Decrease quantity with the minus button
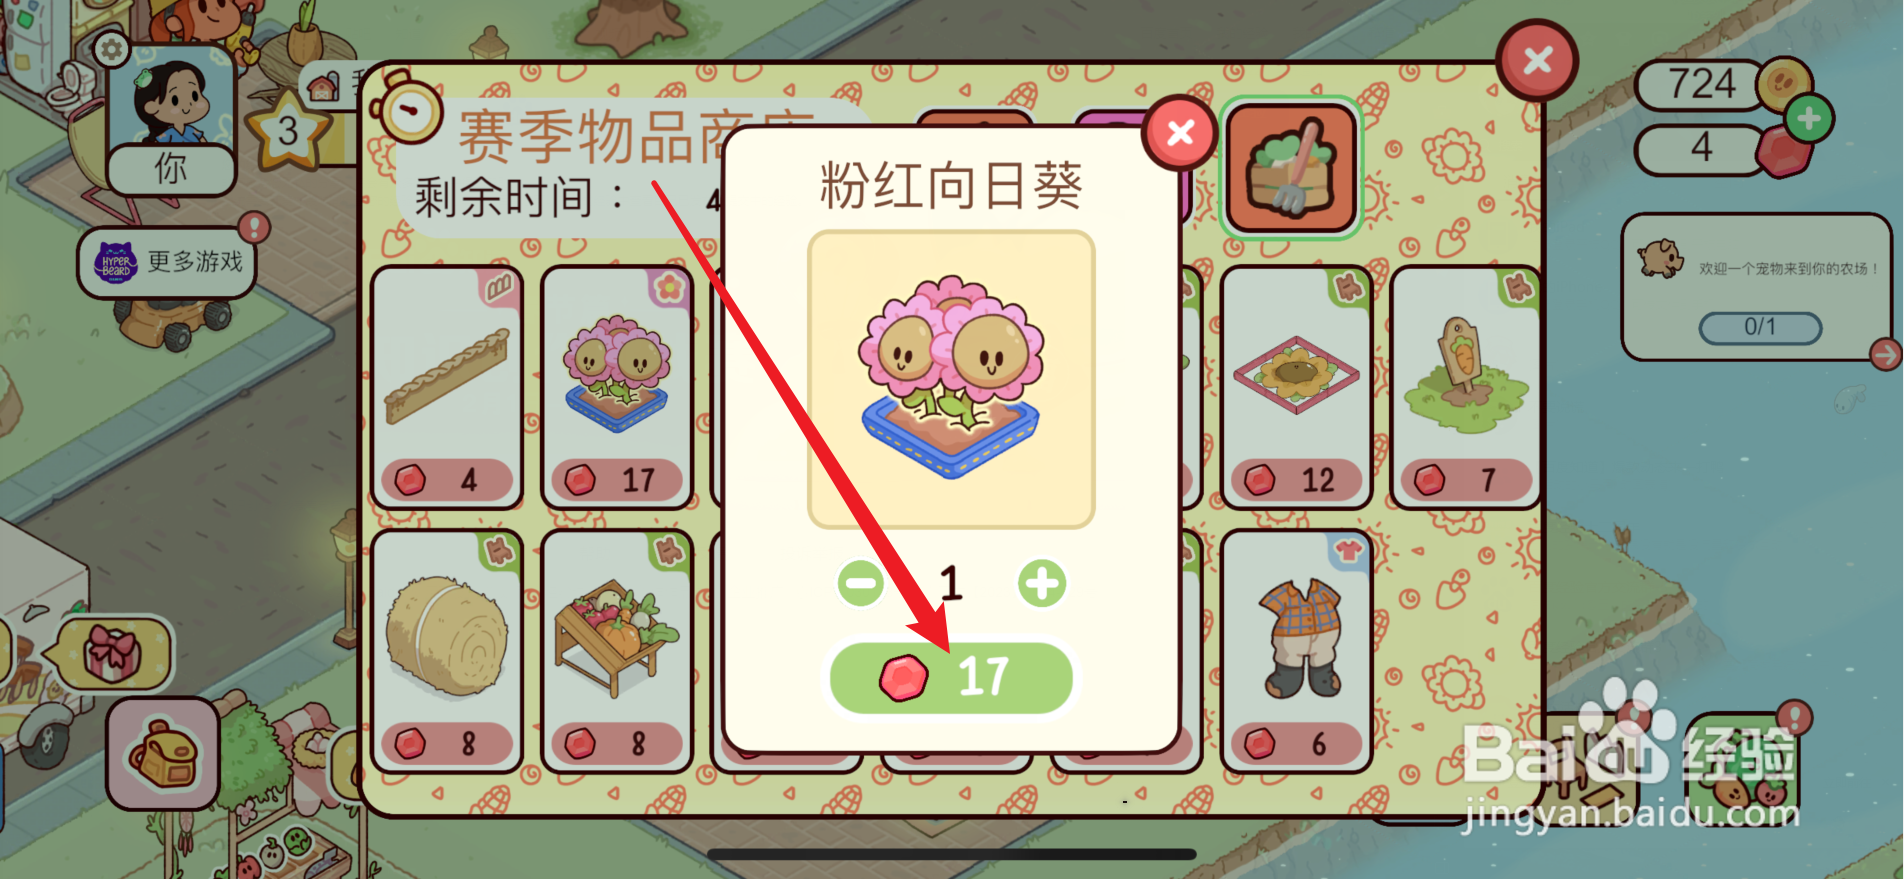Viewport: 1904px width, 879px height. [x=861, y=583]
